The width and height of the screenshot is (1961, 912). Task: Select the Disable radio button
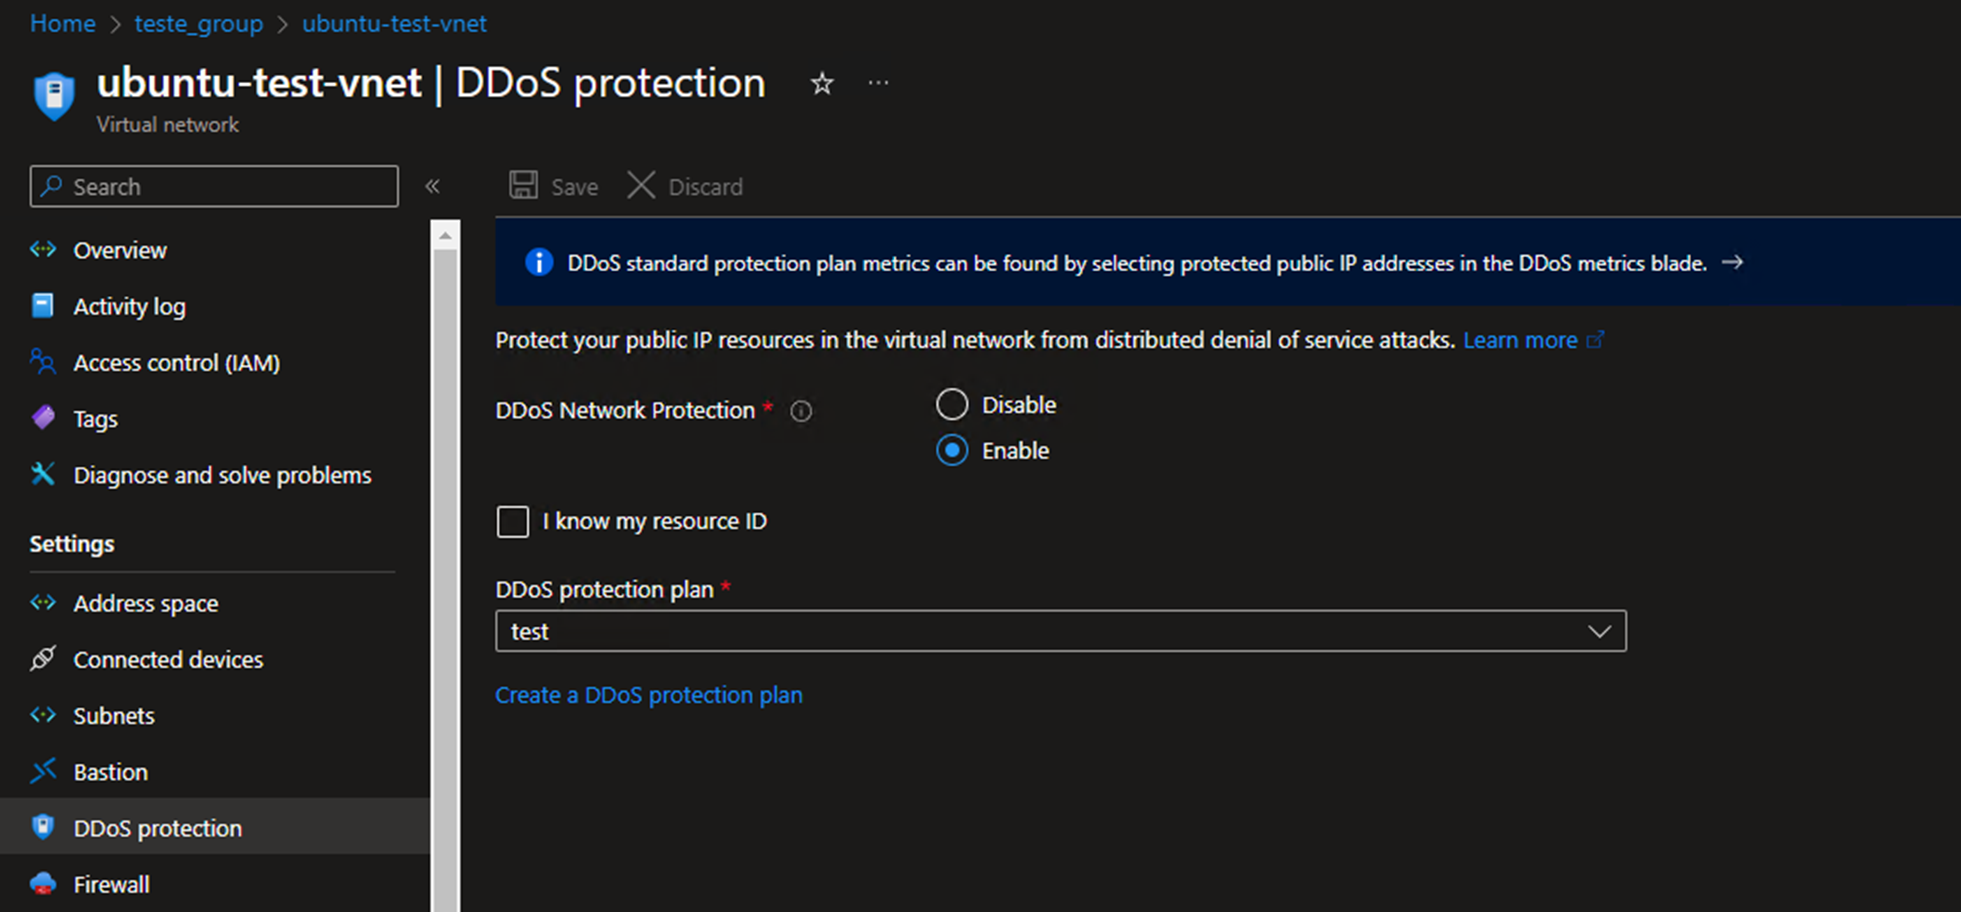[952, 404]
